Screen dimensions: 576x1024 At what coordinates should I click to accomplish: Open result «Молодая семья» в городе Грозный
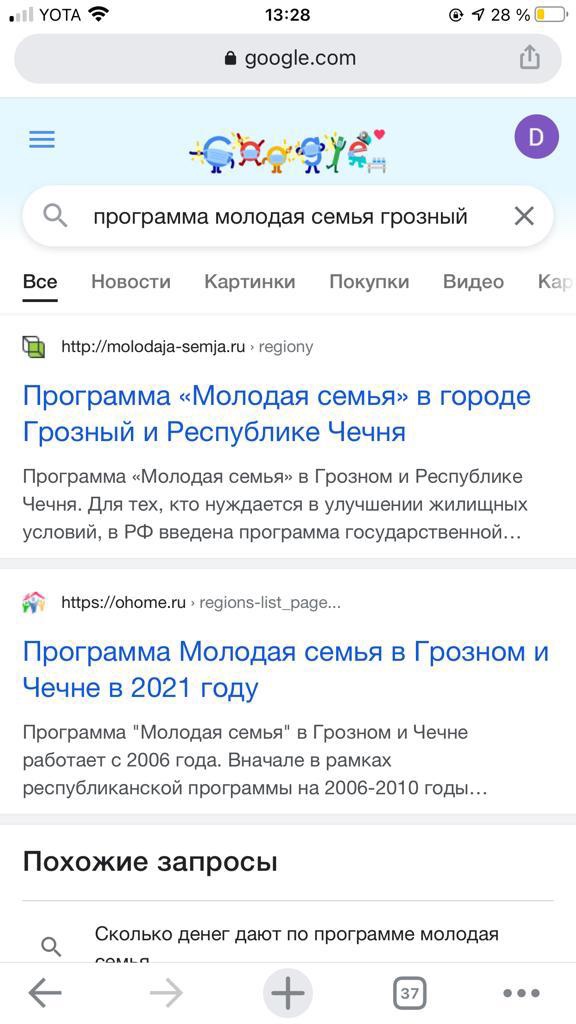[277, 413]
